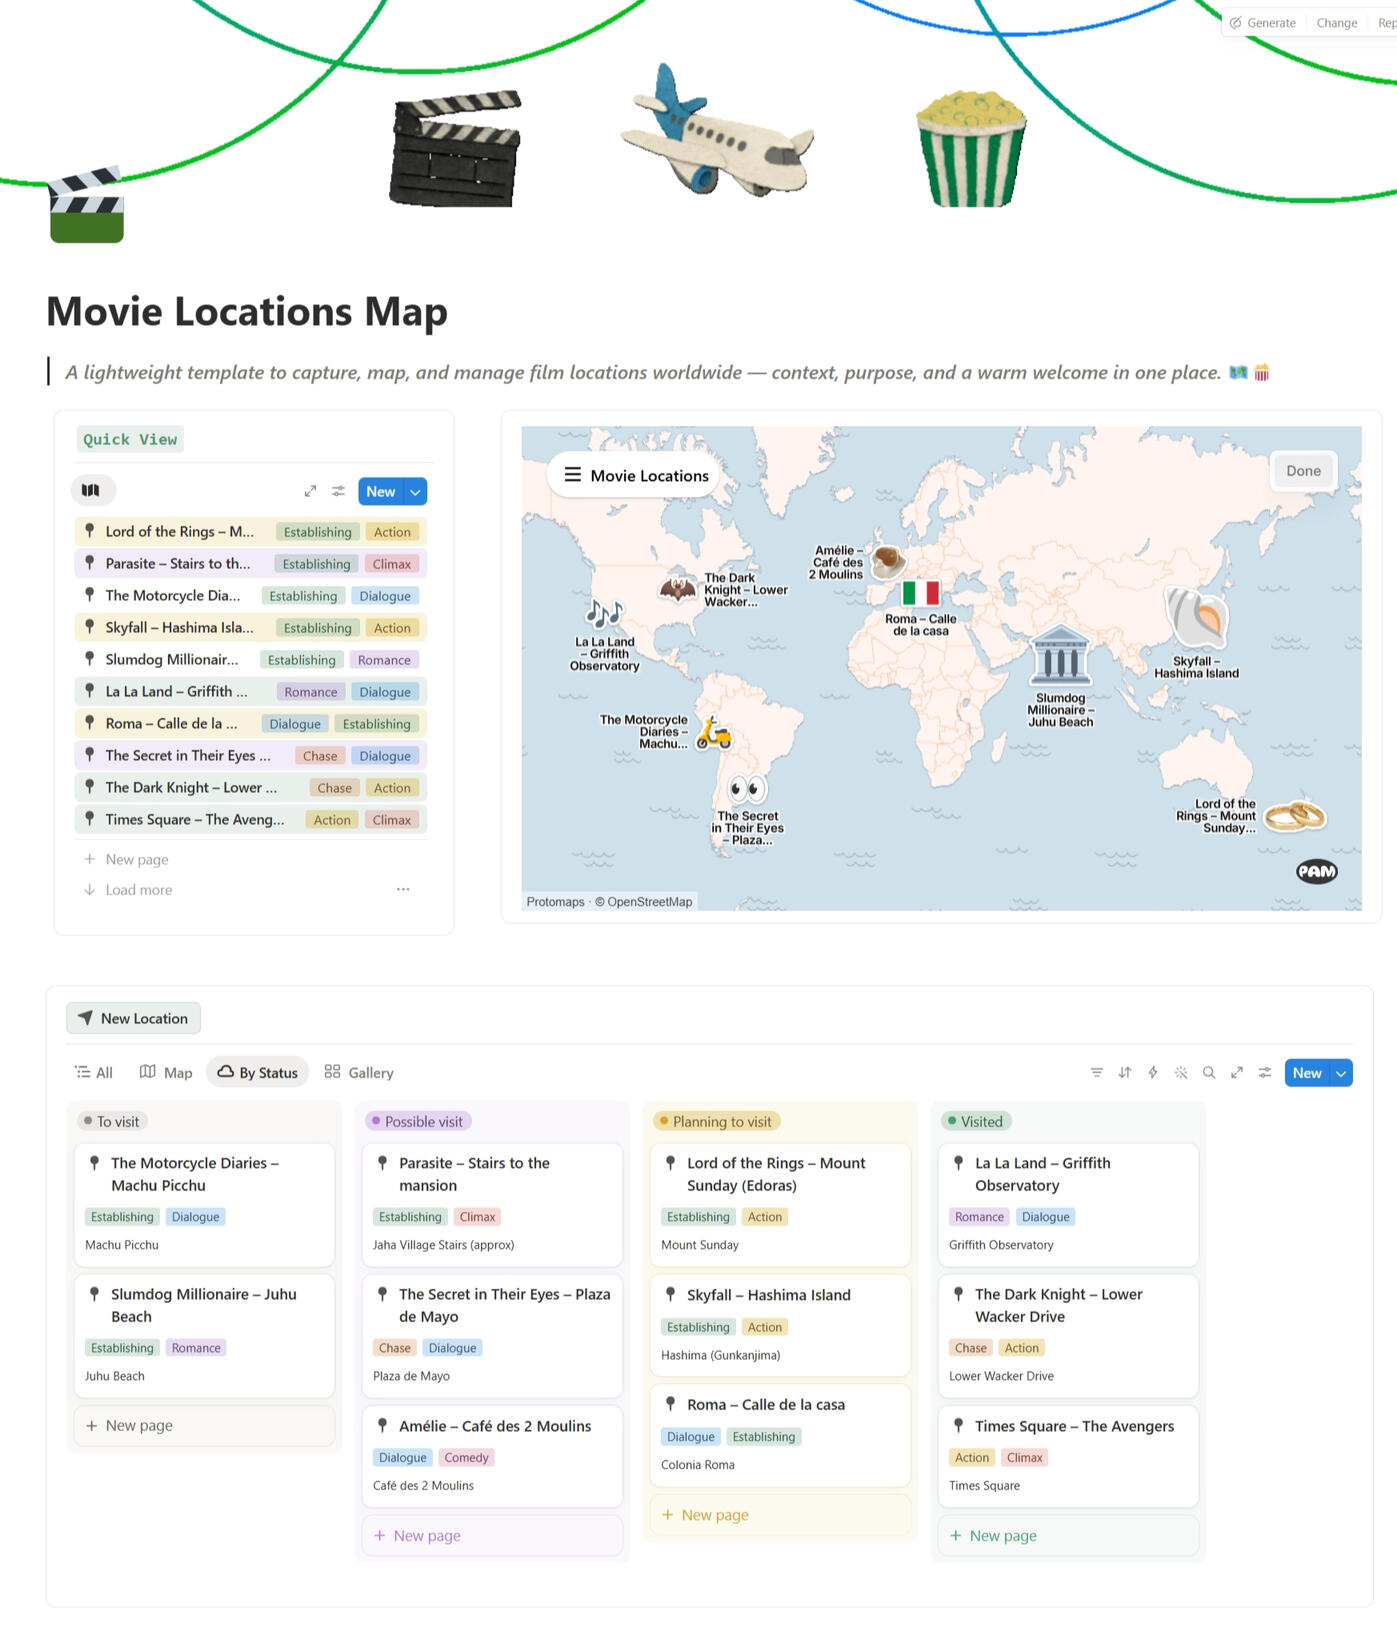
Task: Click the sort icon in the database toolbar
Action: [x=1124, y=1073]
